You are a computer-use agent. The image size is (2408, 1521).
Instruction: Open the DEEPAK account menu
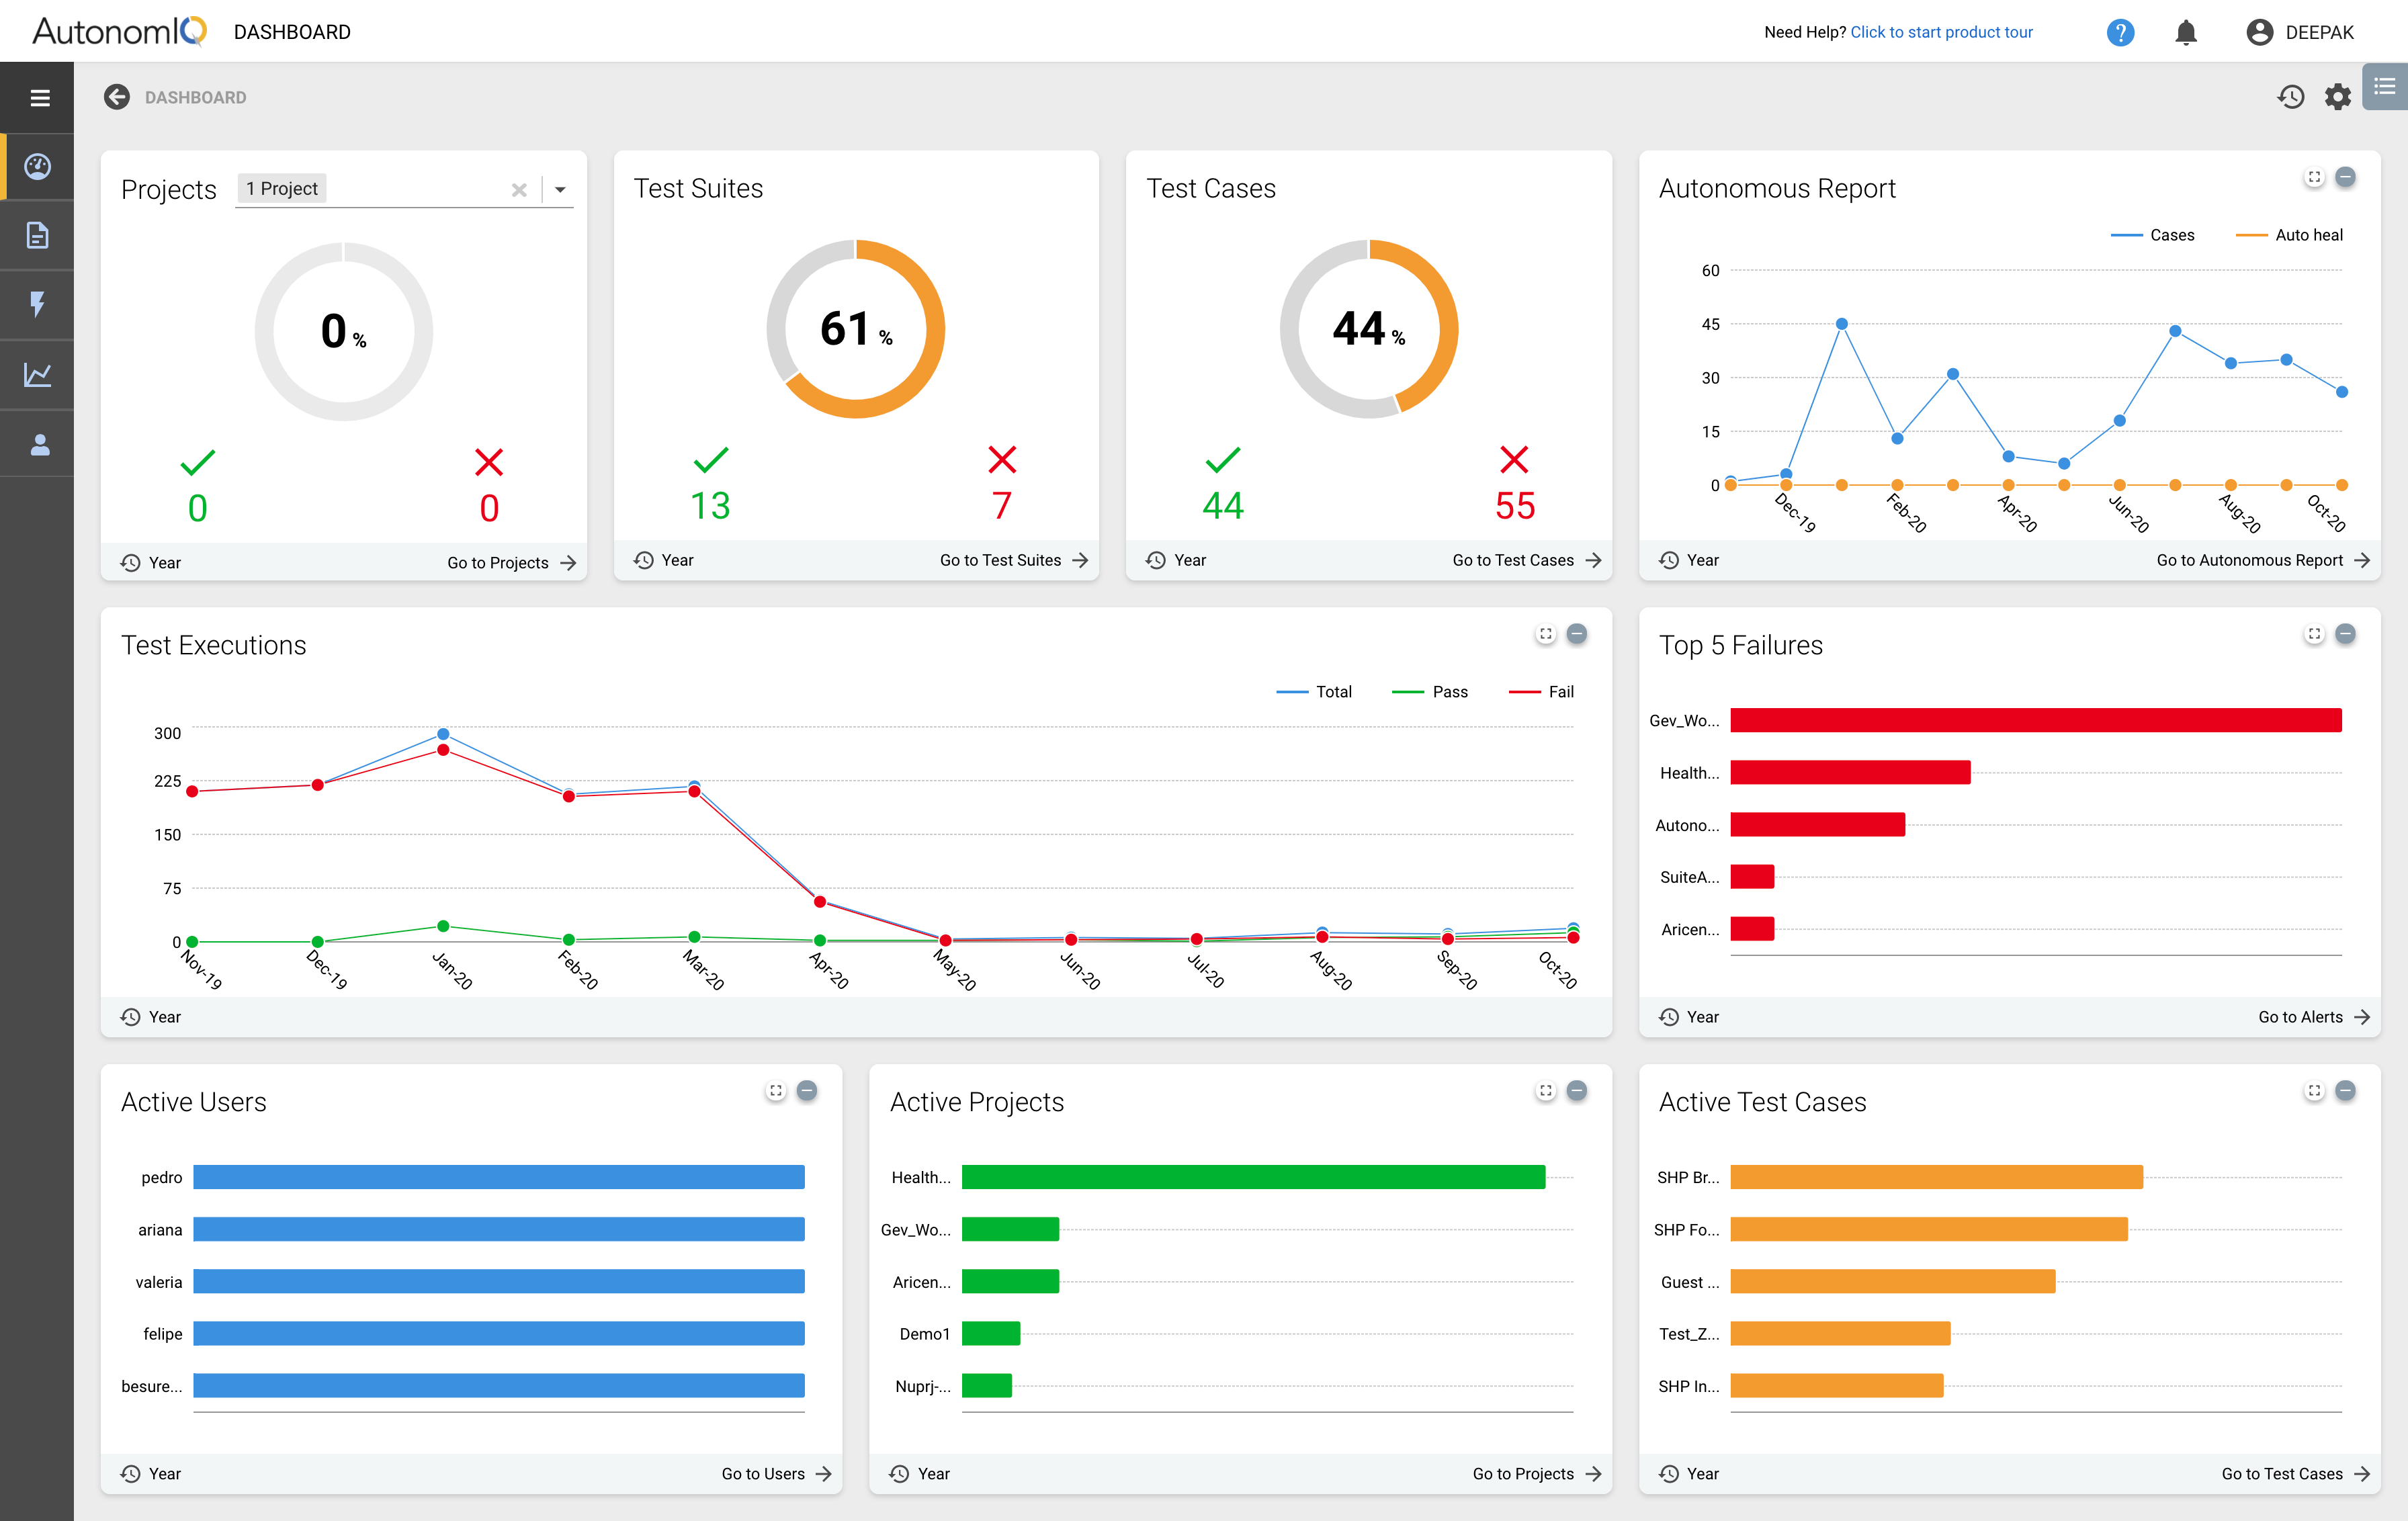(2300, 32)
